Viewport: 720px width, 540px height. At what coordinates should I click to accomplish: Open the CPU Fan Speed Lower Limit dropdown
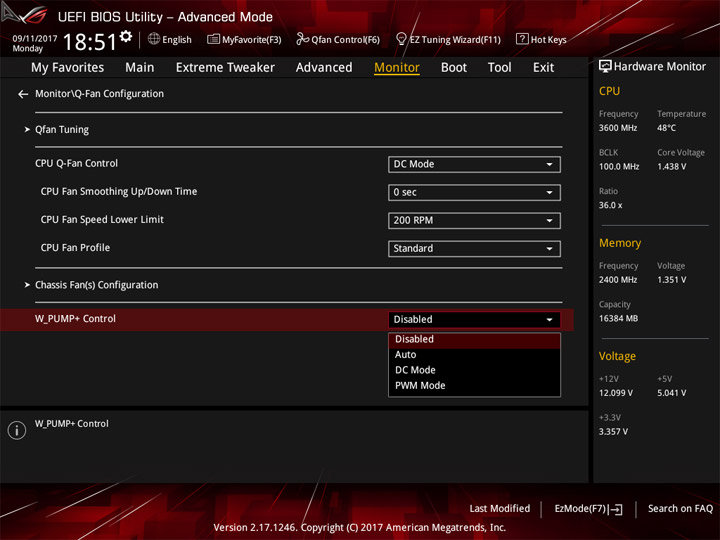coord(474,220)
